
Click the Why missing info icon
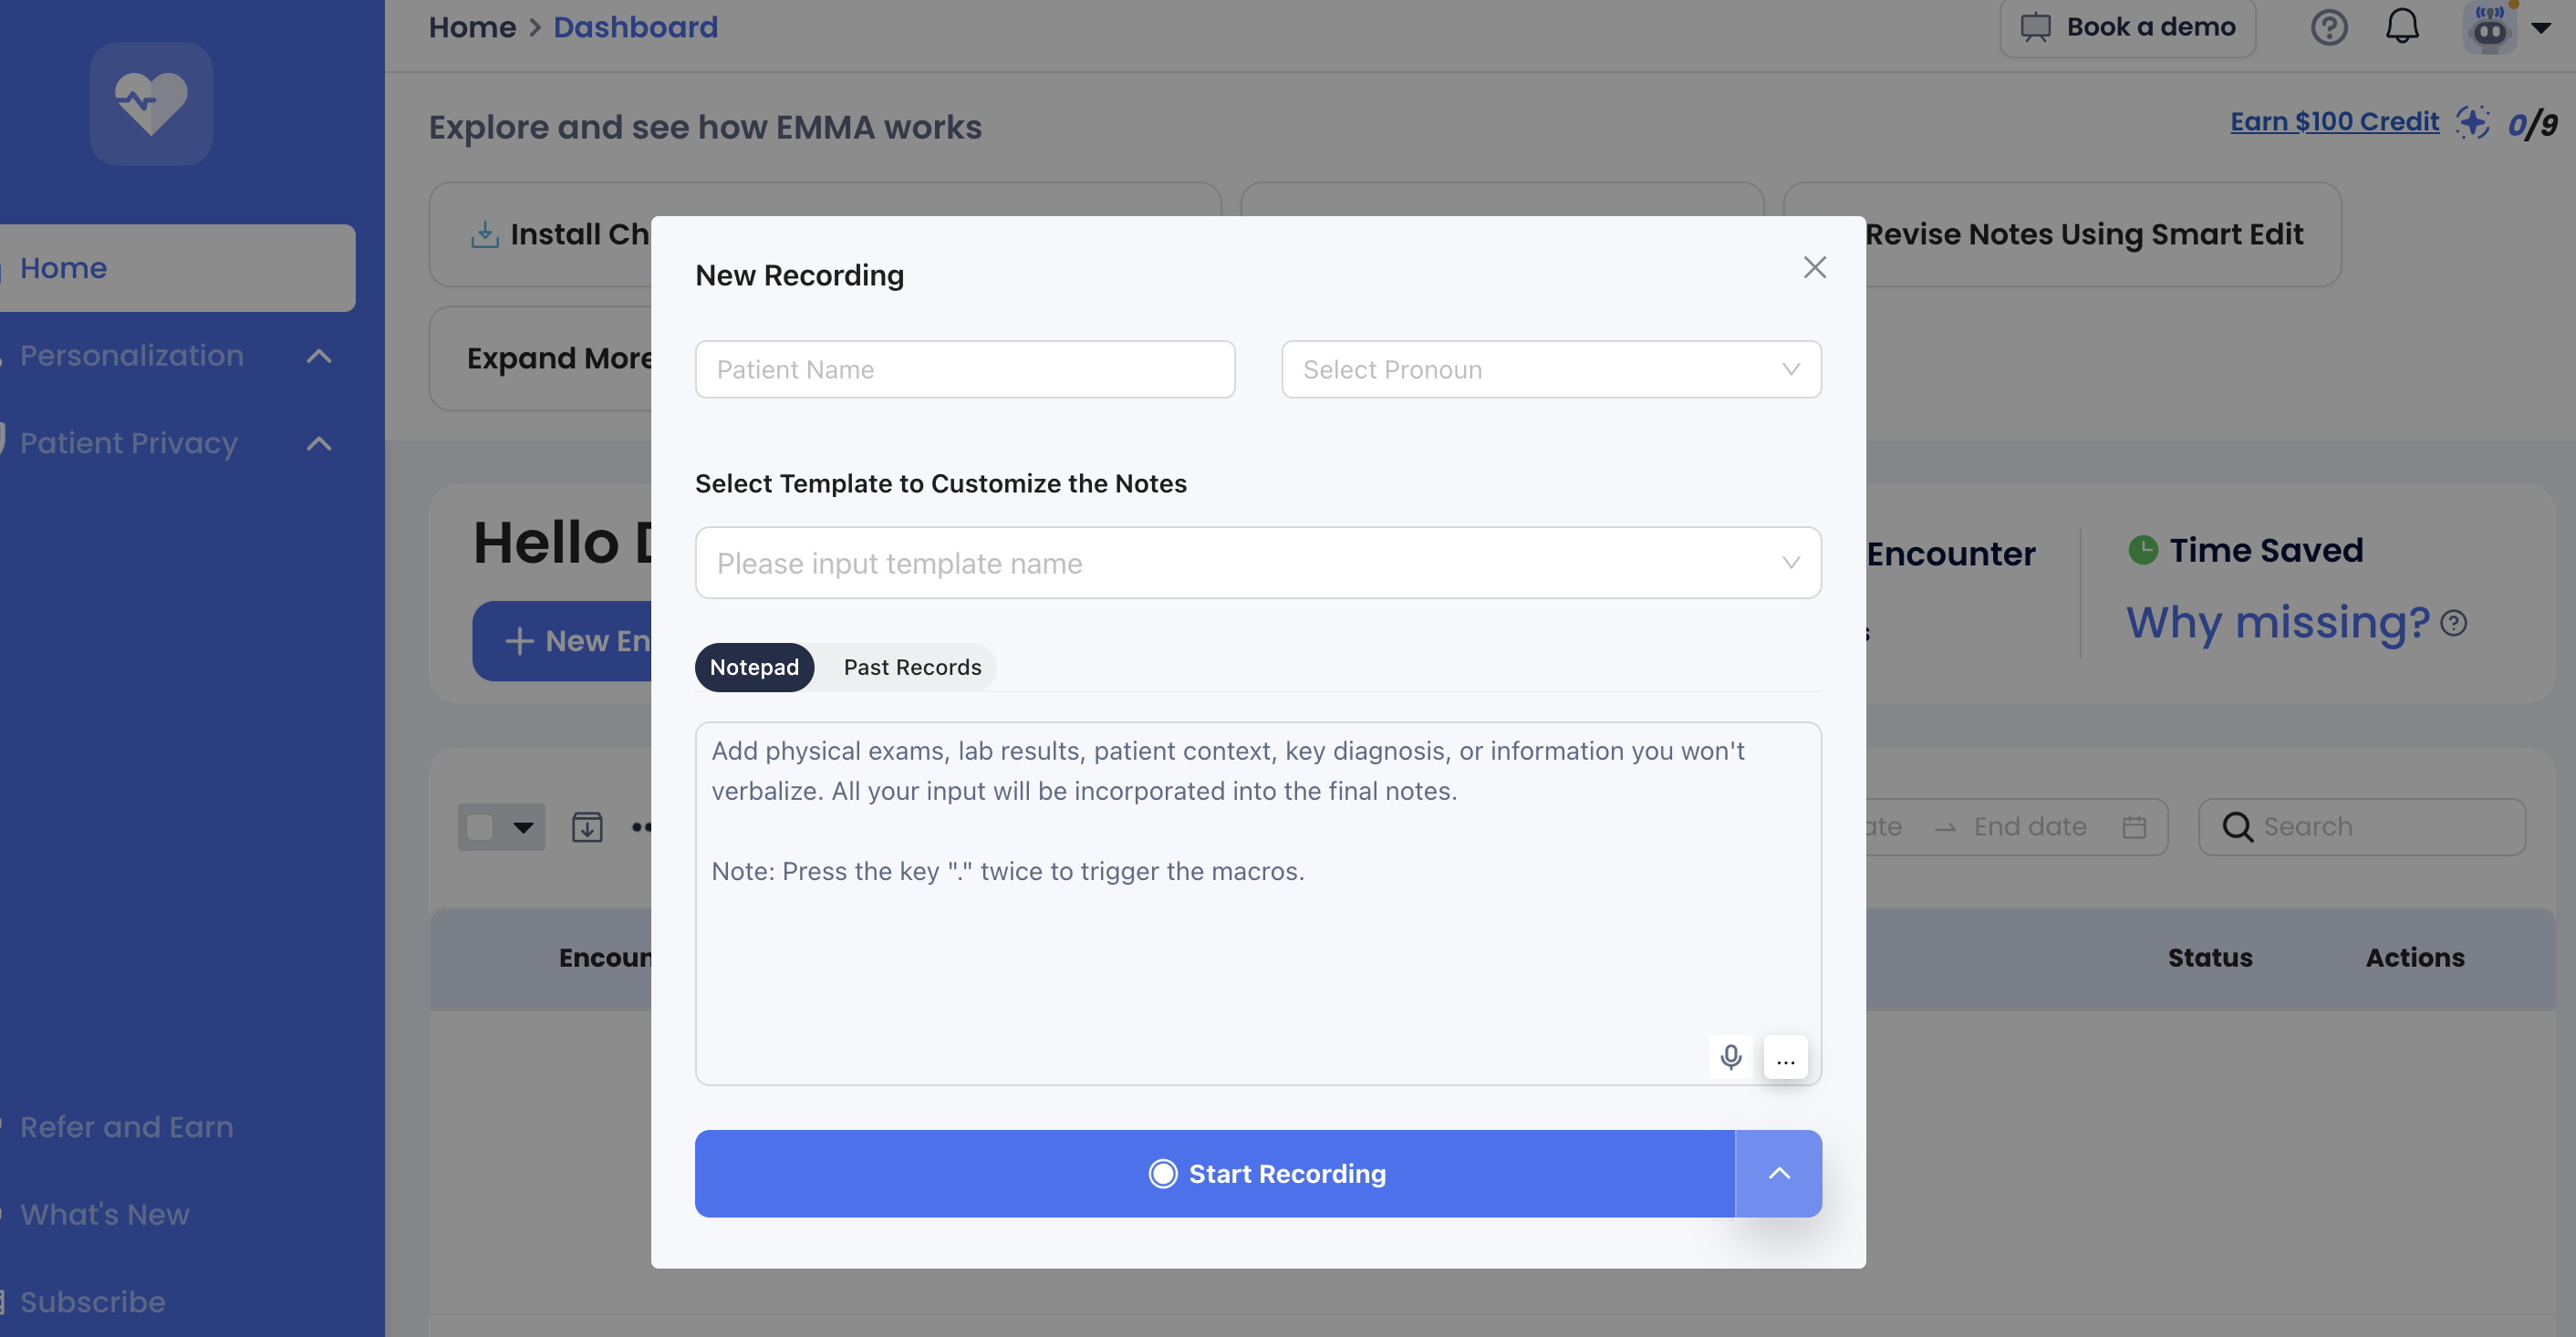click(x=2453, y=623)
